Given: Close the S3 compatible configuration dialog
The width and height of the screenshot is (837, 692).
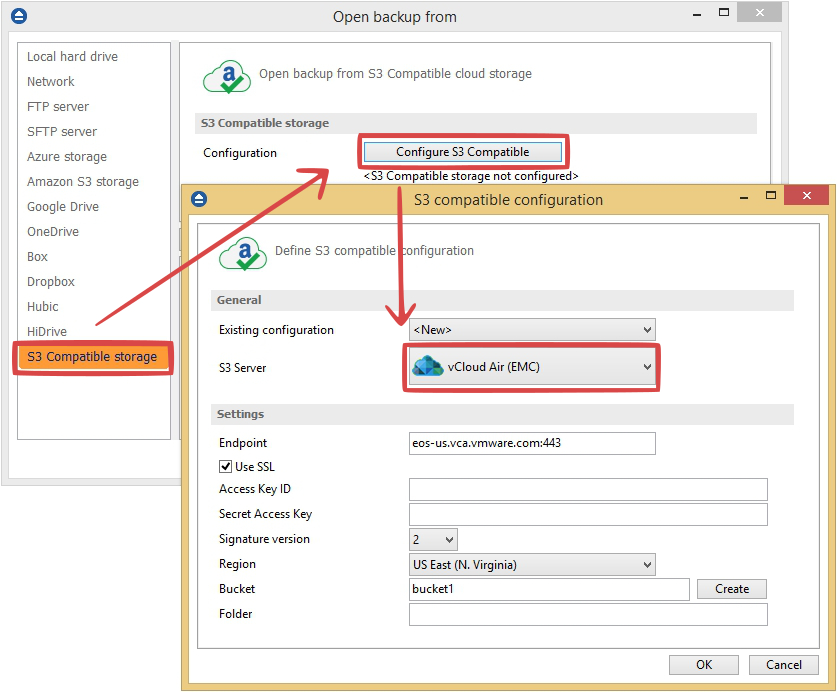Looking at the screenshot, I should [x=807, y=195].
